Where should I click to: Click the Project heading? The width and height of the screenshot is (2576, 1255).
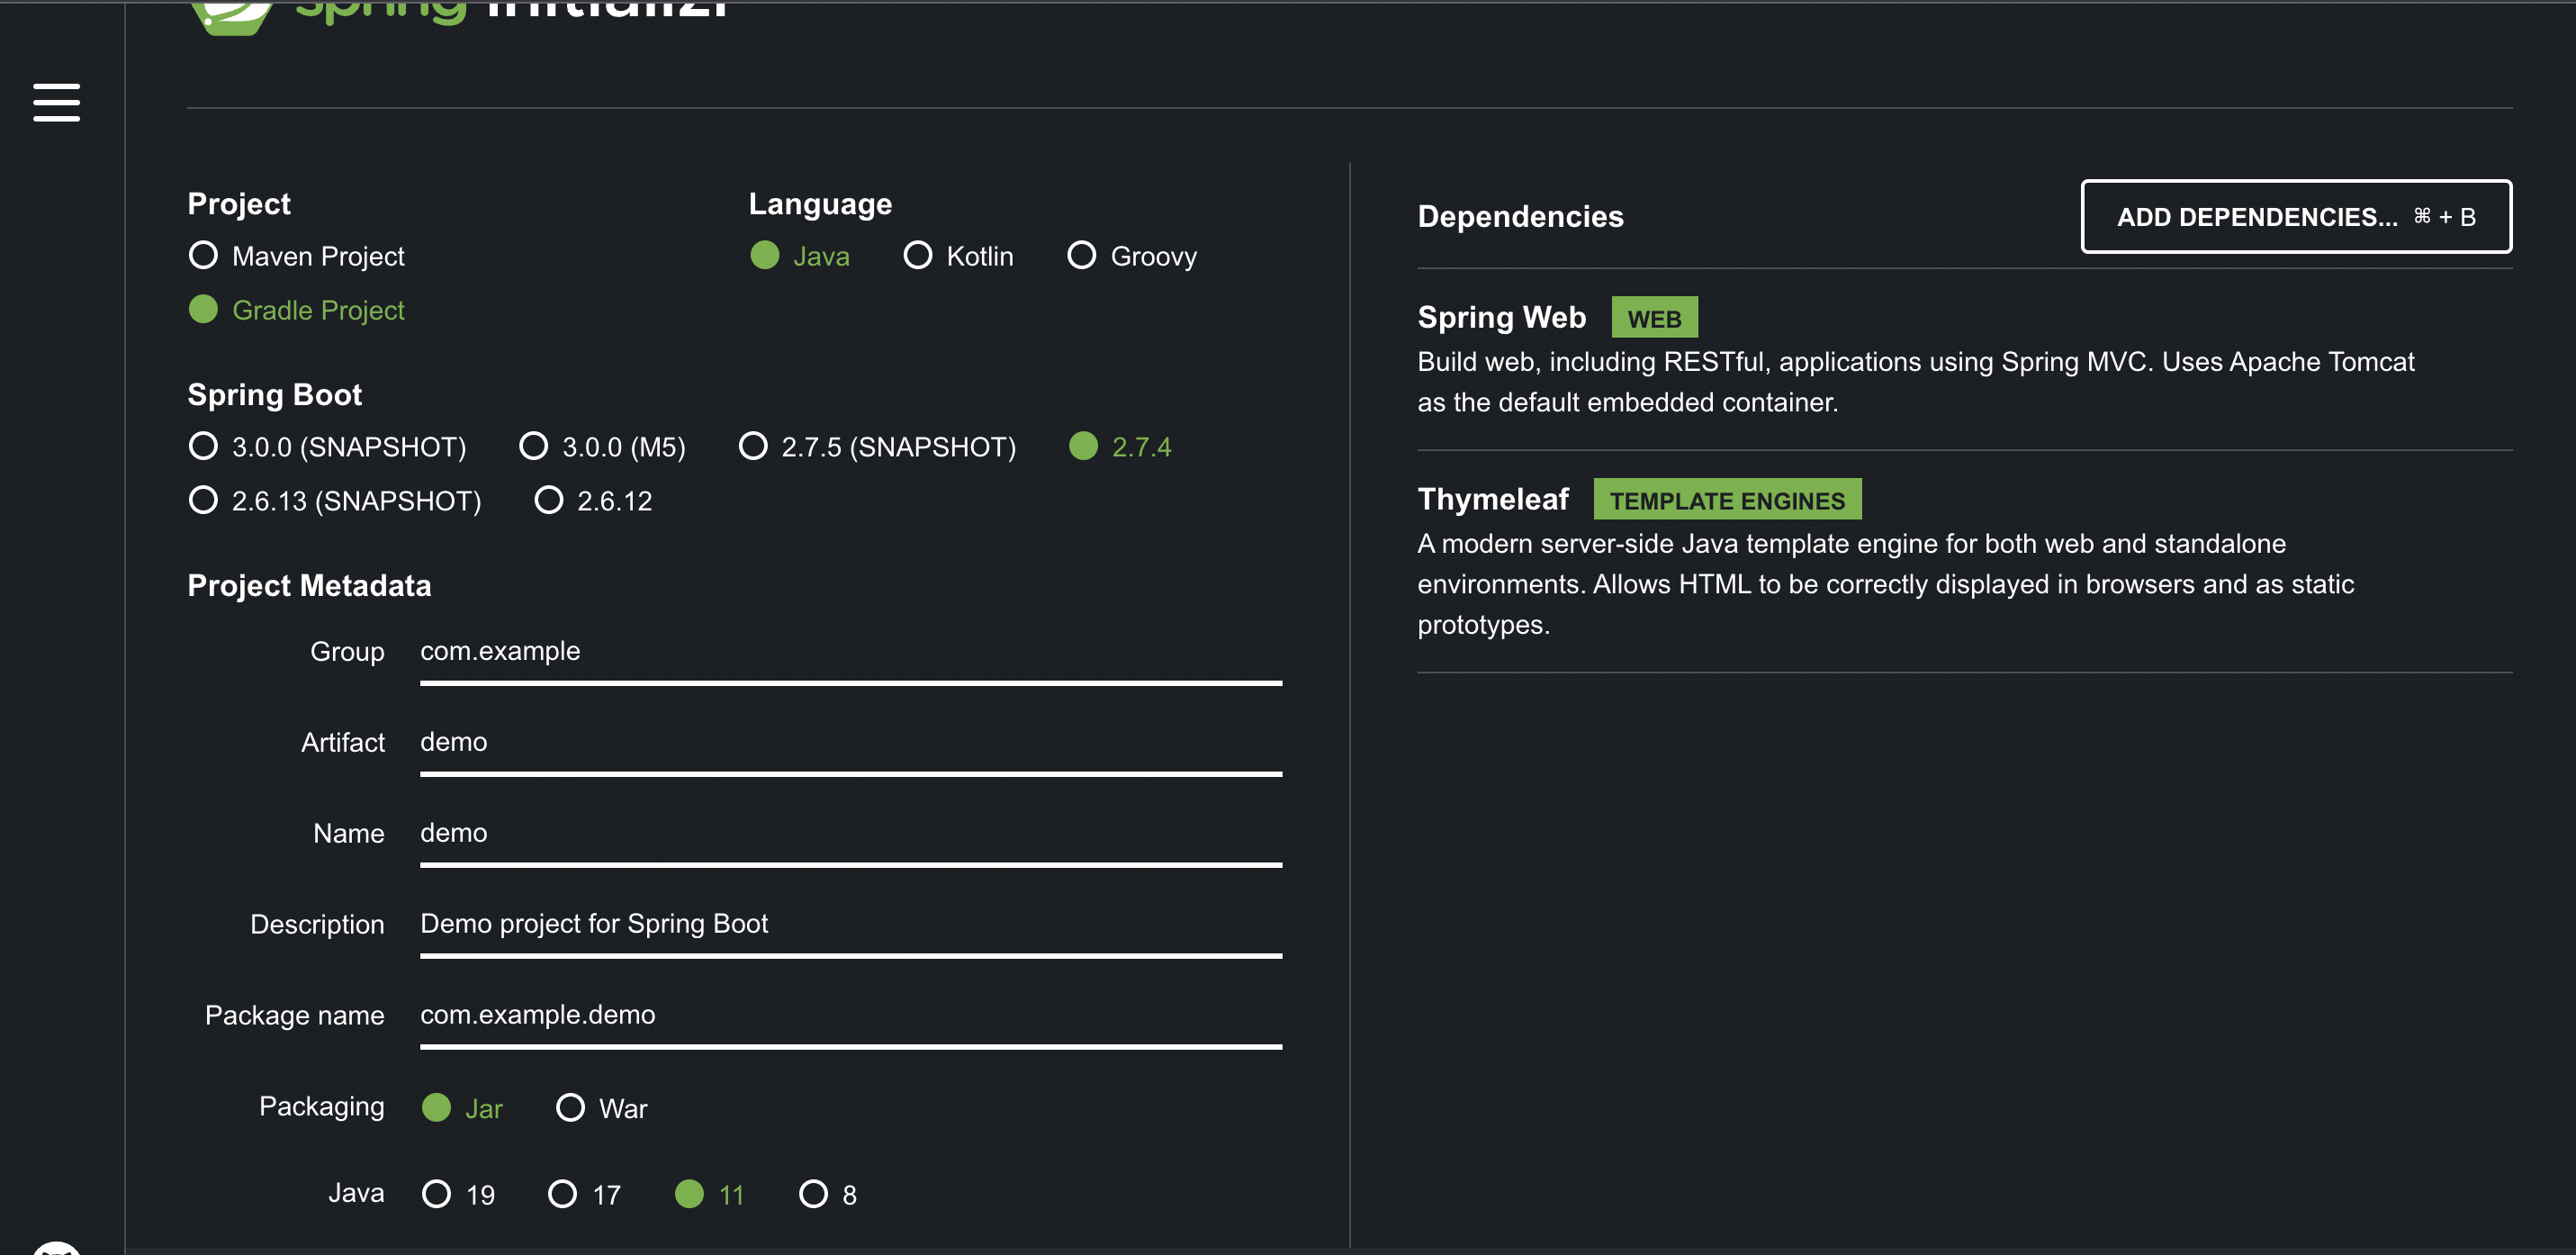click(x=238, y=204)
